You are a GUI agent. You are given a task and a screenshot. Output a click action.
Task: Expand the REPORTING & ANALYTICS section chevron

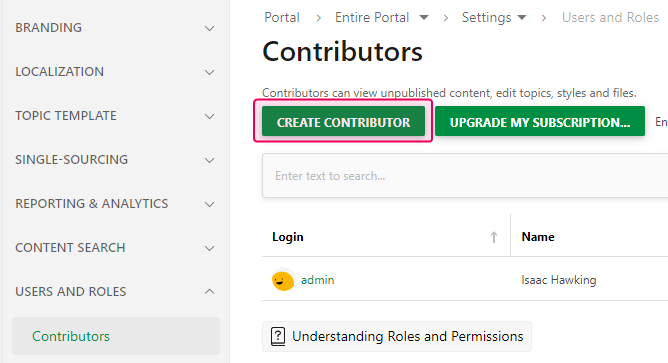tap(209, 205)
